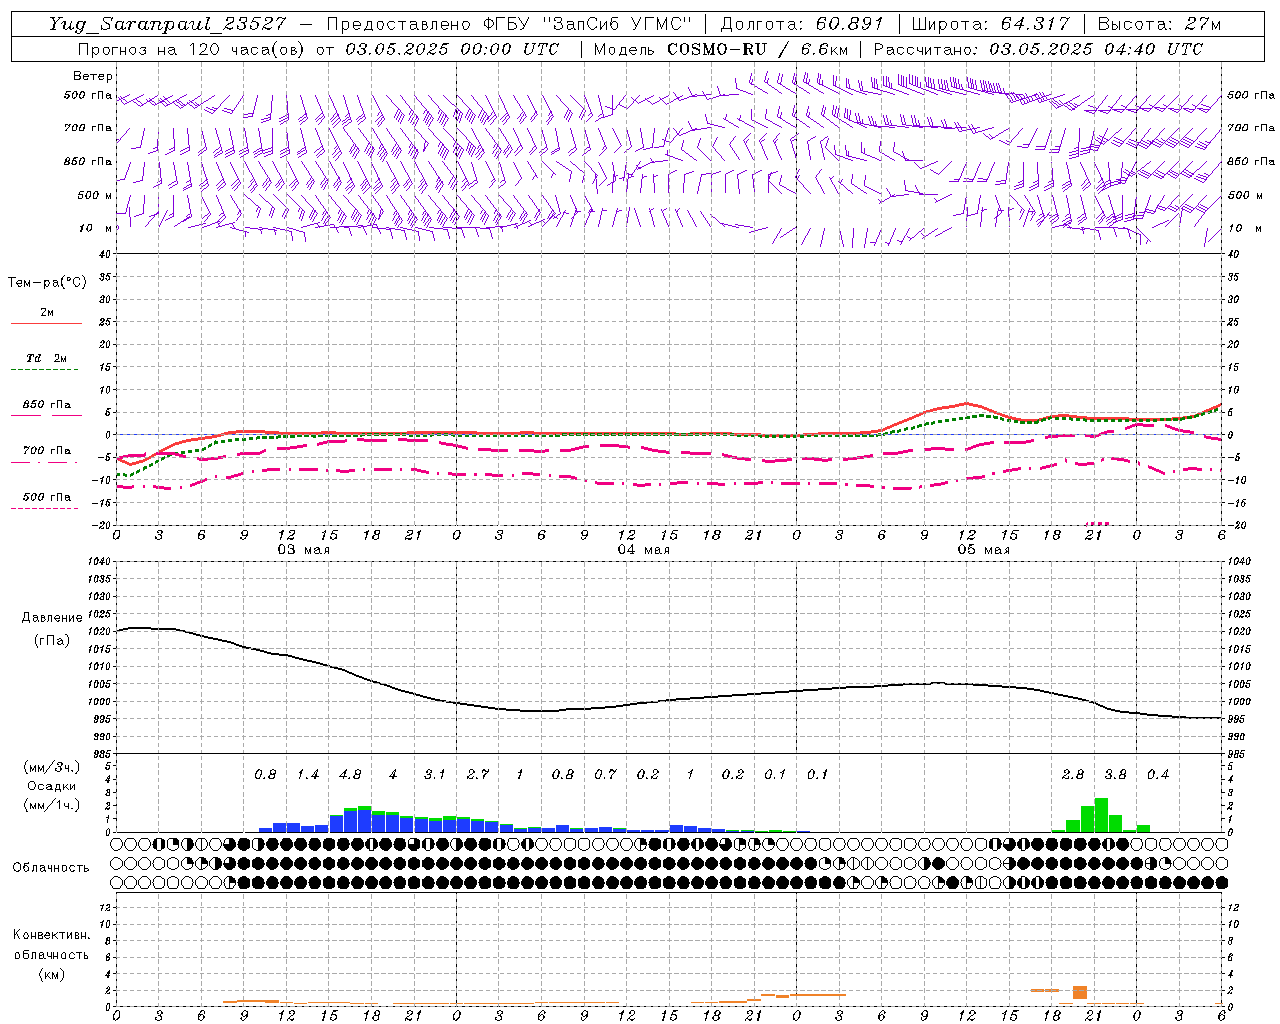Click the Ветер panel label
Screen dimensions: 1280x1024
93,76
